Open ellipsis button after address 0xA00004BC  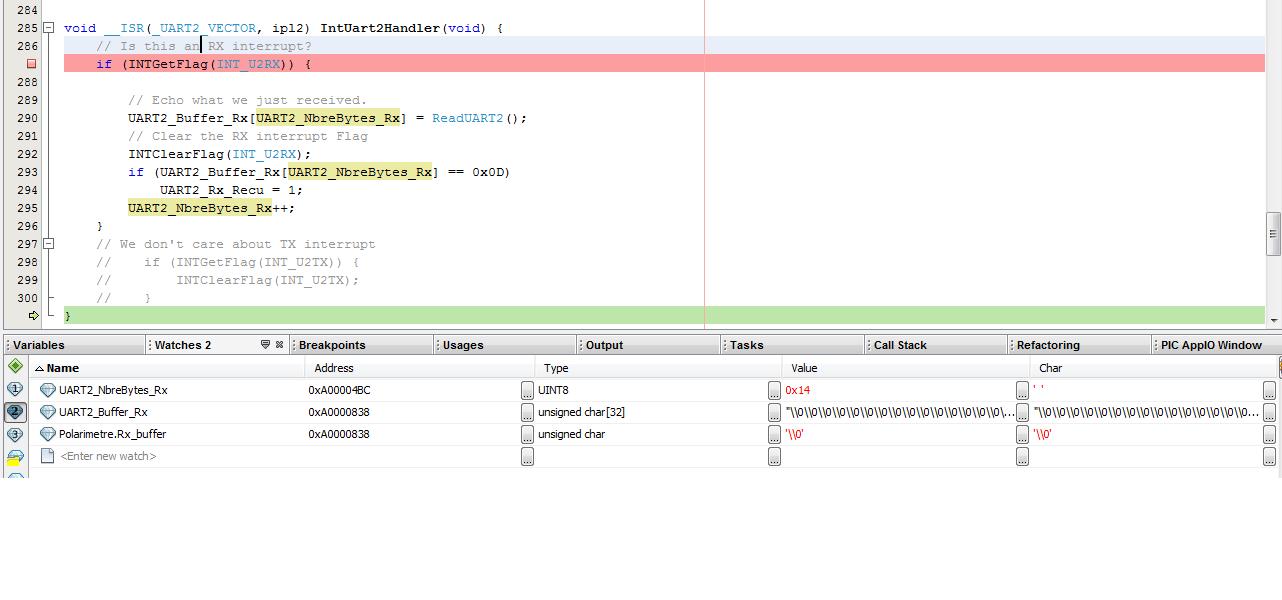527,390
